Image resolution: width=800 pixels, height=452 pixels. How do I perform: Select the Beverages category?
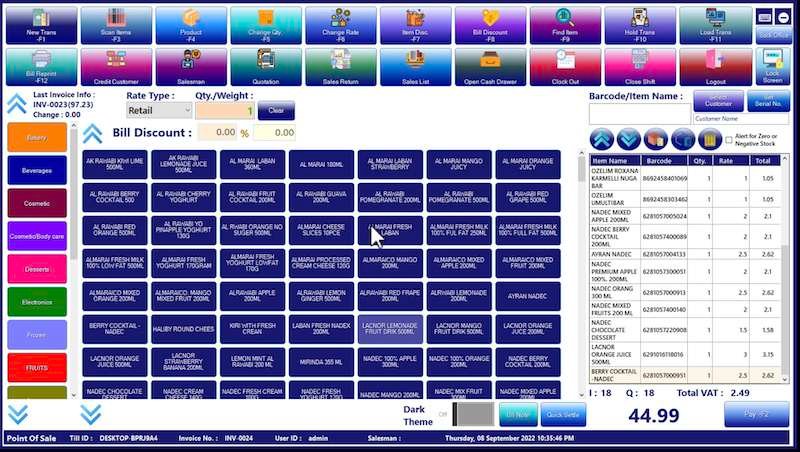pos(37,171)
